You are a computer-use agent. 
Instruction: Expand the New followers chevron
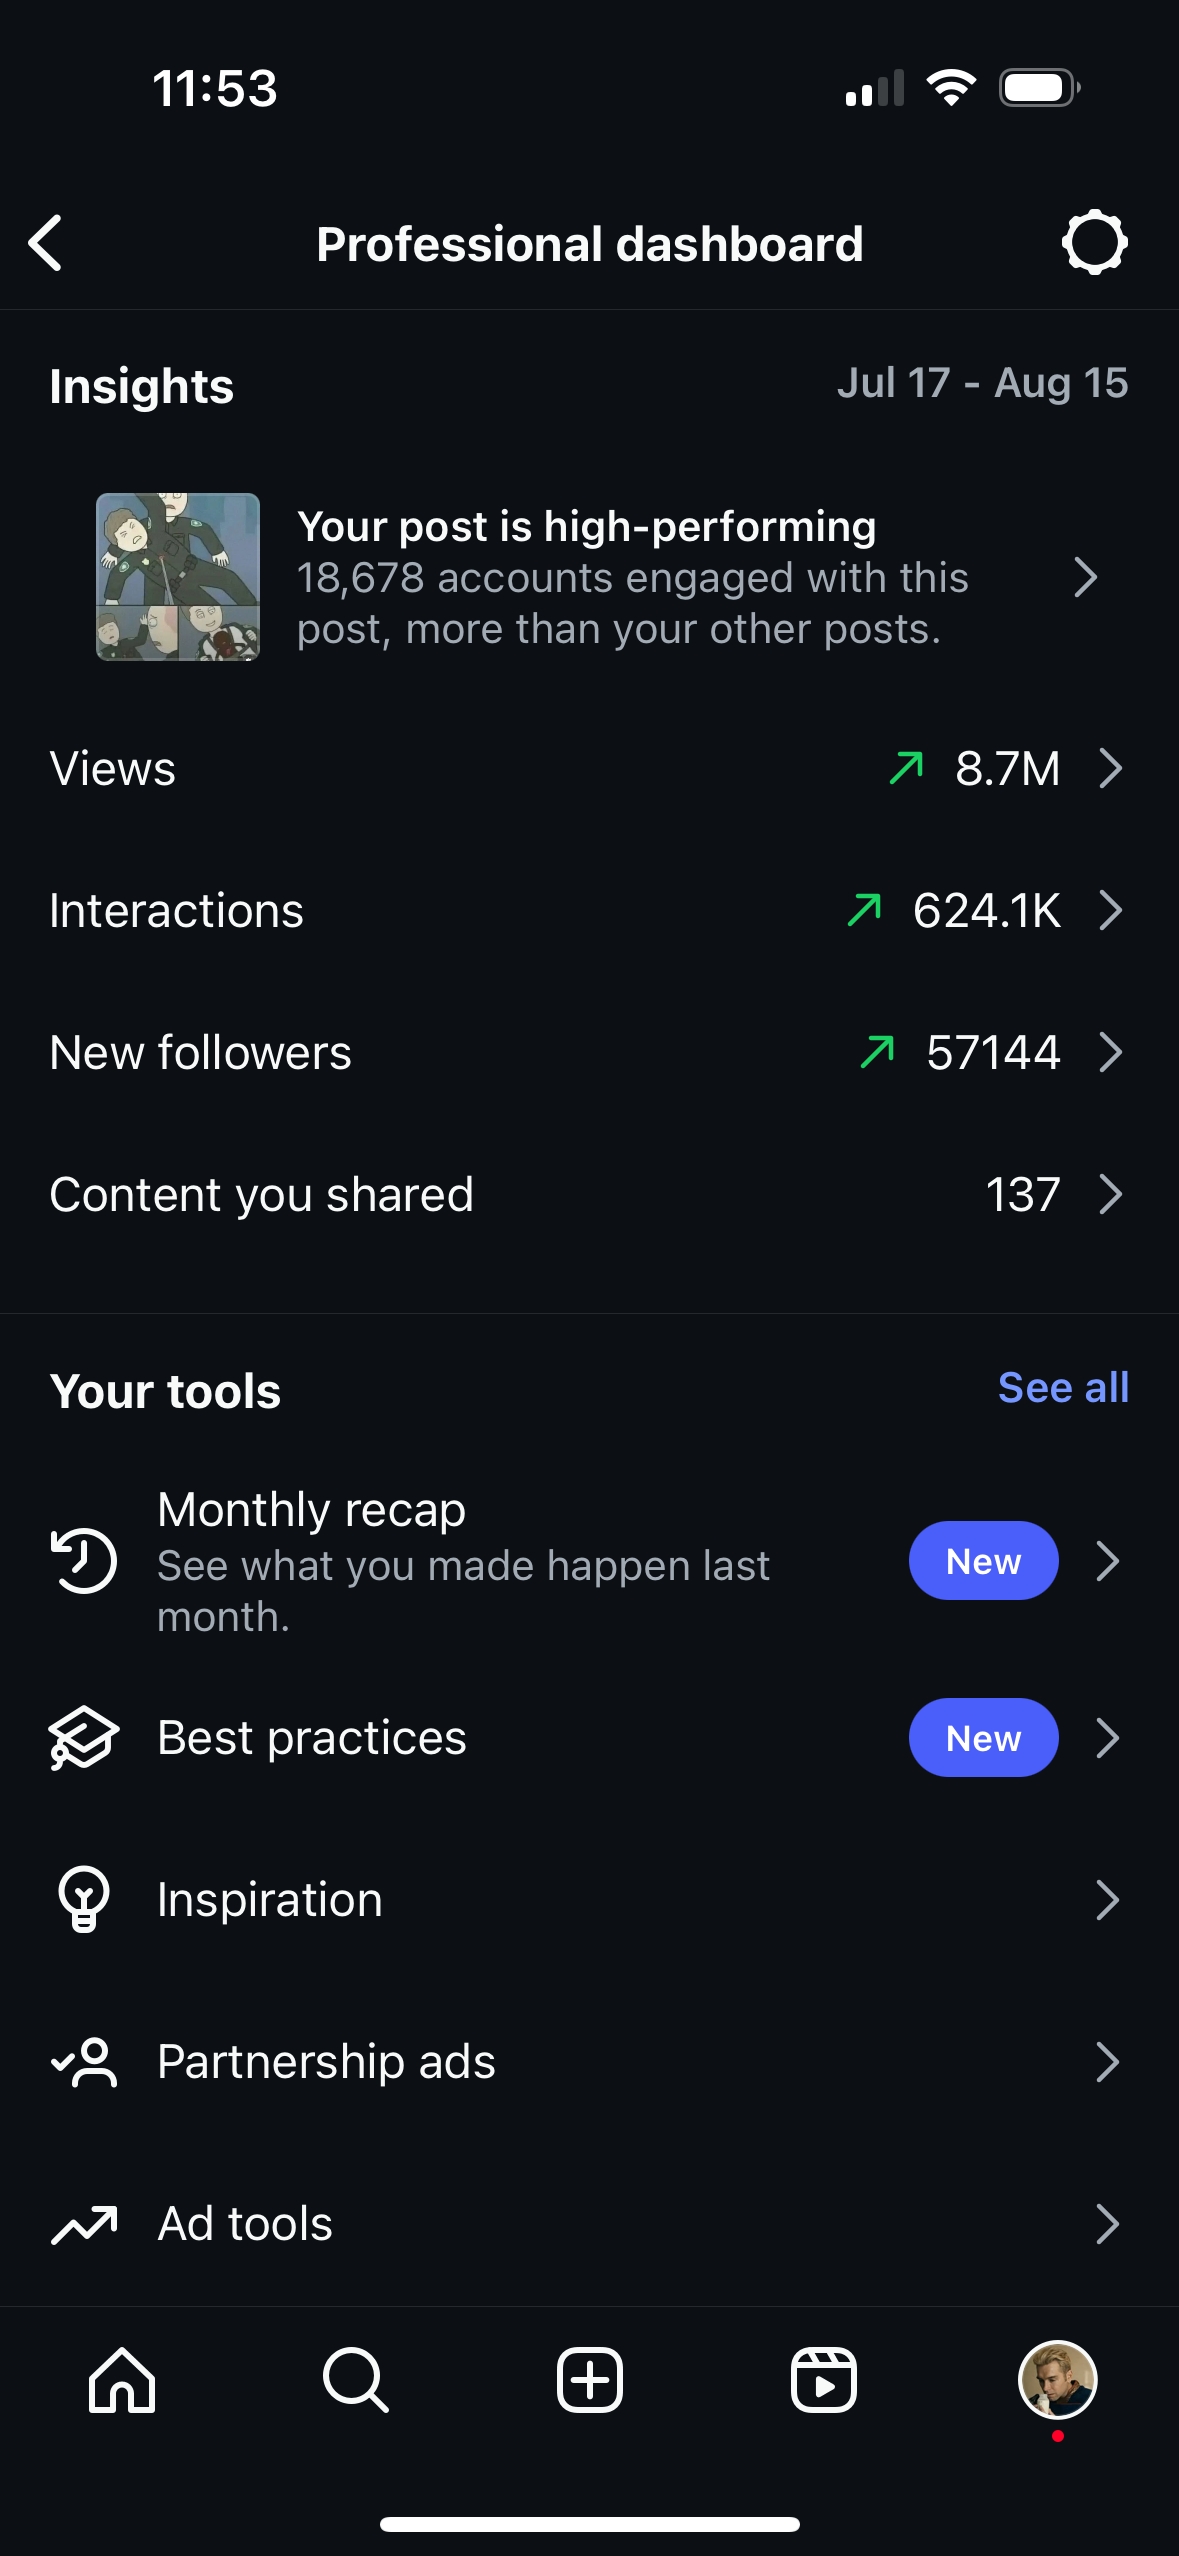(x=1110, y=1052)
